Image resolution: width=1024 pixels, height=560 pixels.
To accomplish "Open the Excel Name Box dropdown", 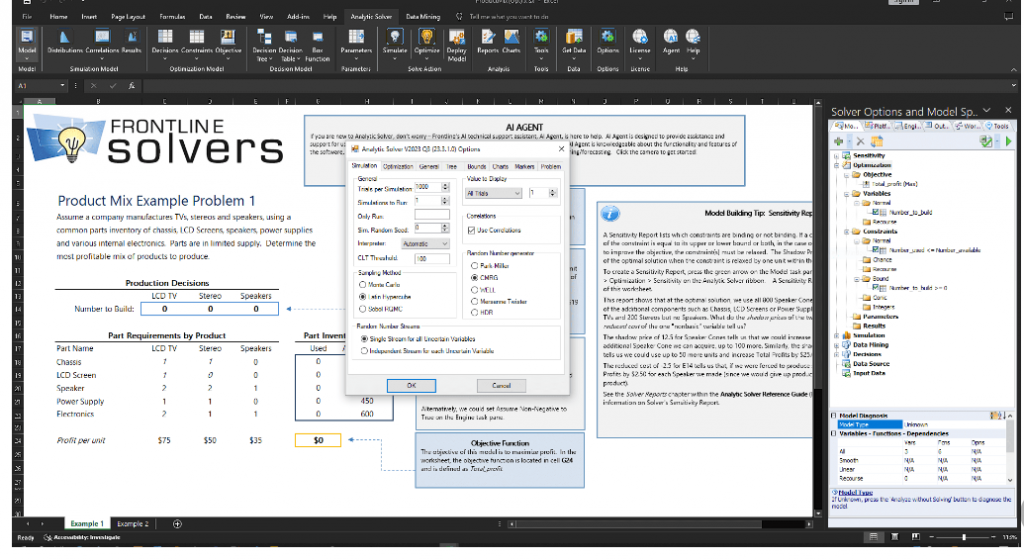I will point(63,86).
